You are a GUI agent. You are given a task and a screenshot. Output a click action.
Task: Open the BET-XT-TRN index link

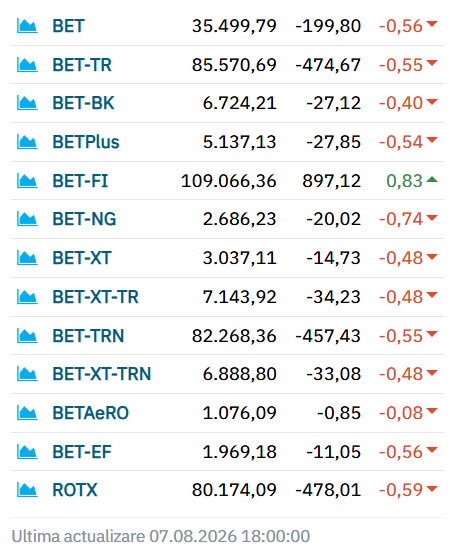click(x=102, y=374)
